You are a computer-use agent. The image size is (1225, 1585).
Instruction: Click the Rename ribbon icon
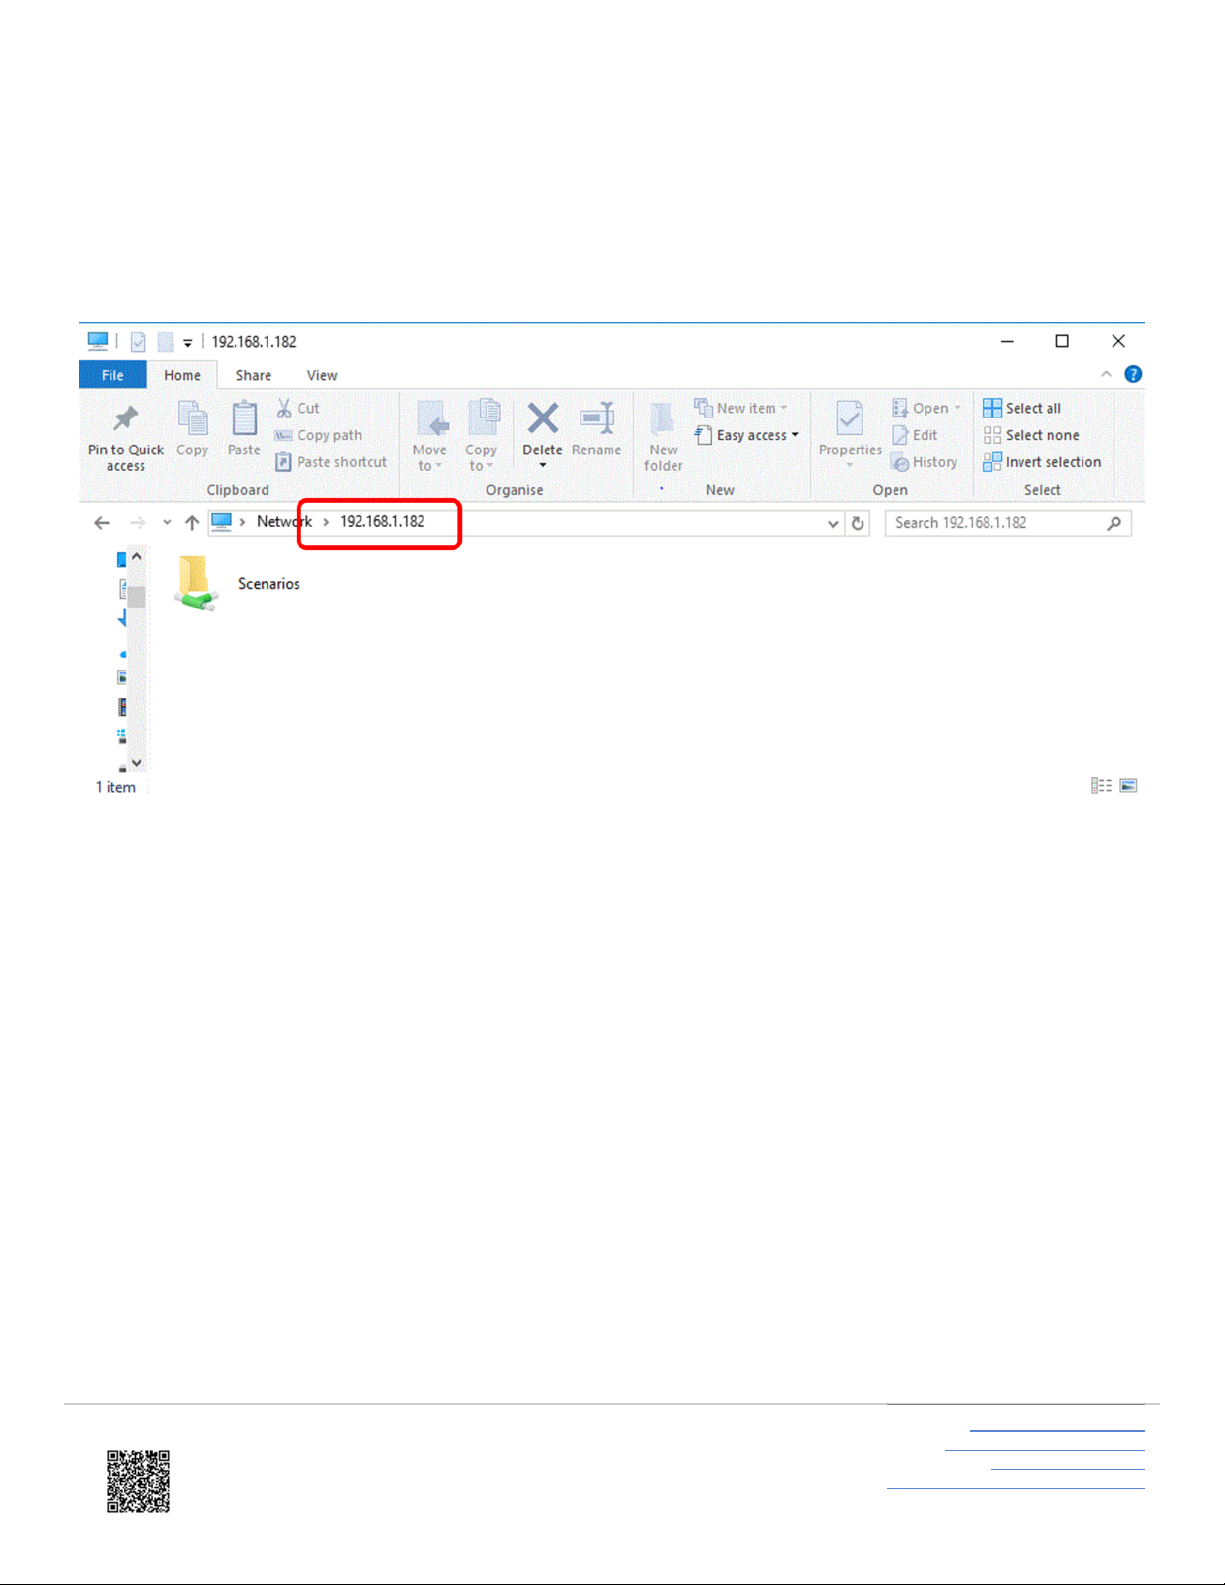(597, 419)
